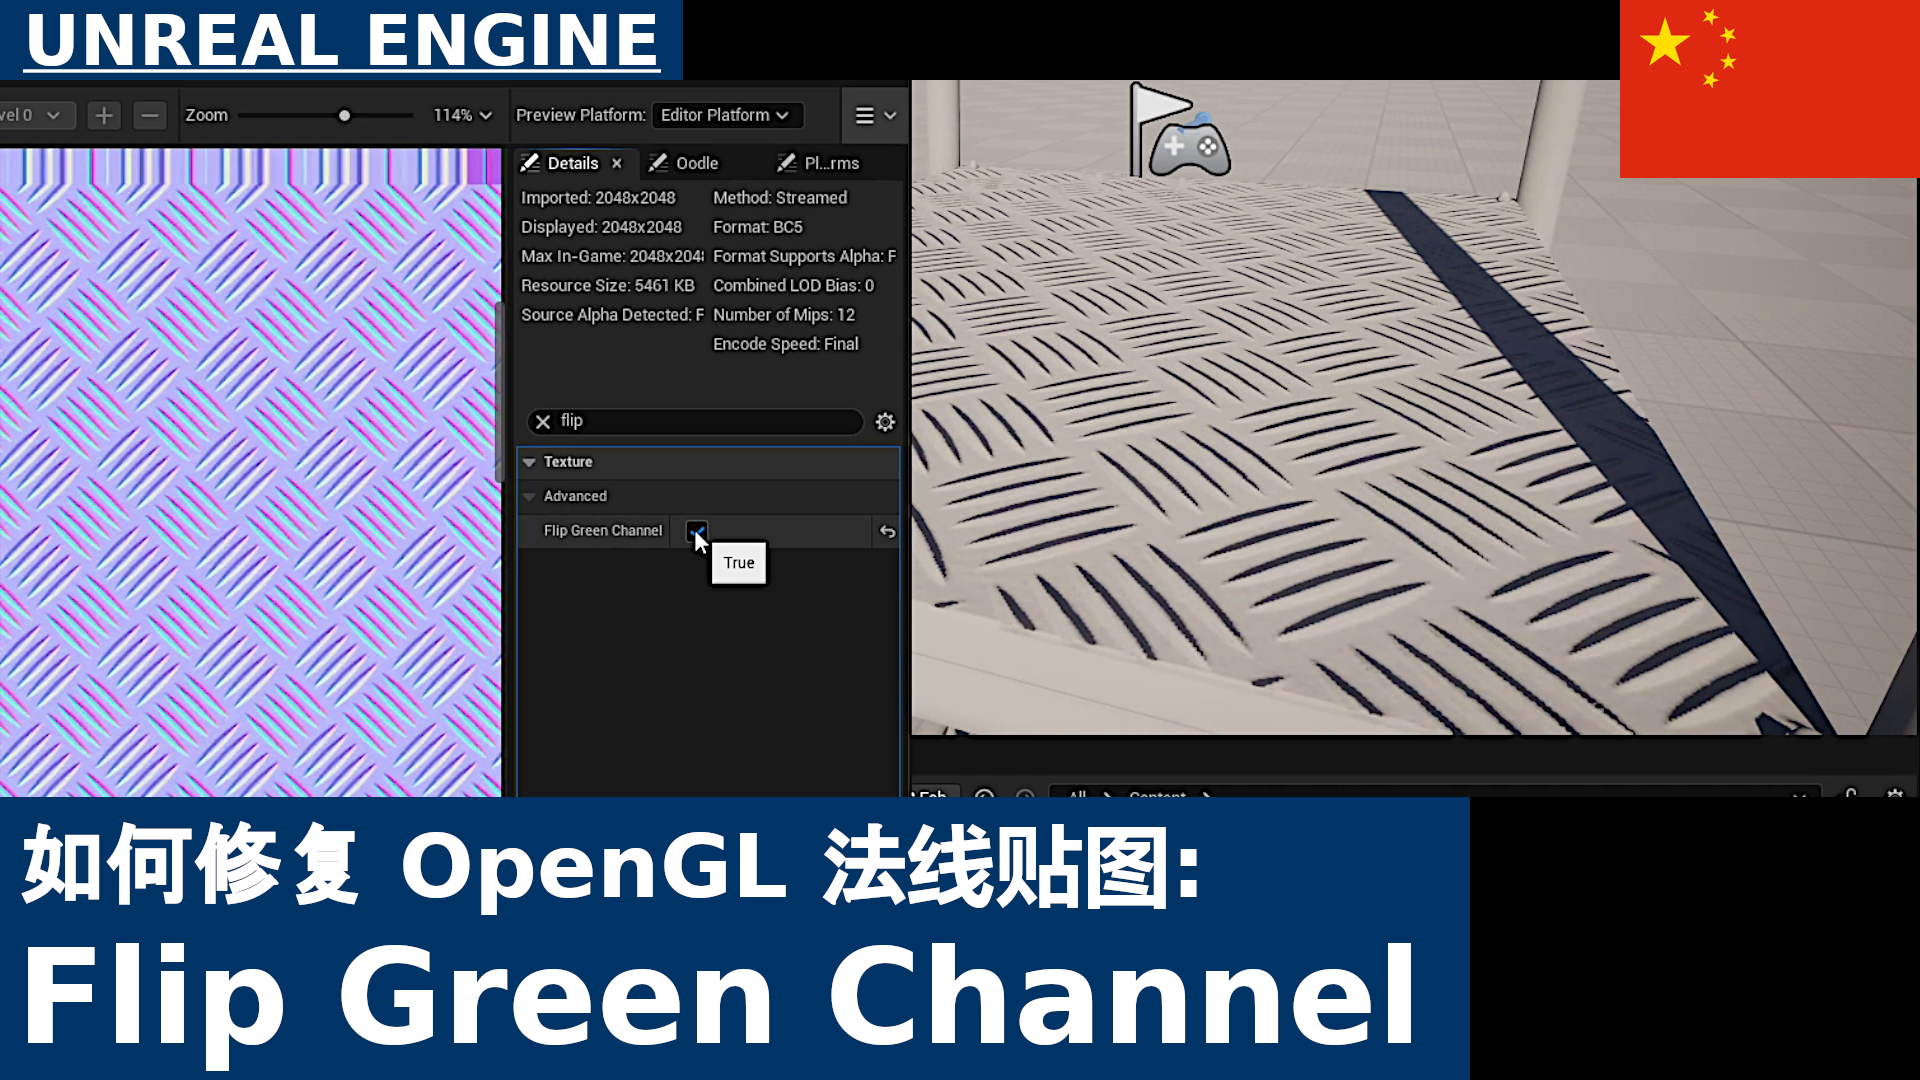Open the Editor Platform dropdown
This screenshot has height=1080, width=1920.
726,115
